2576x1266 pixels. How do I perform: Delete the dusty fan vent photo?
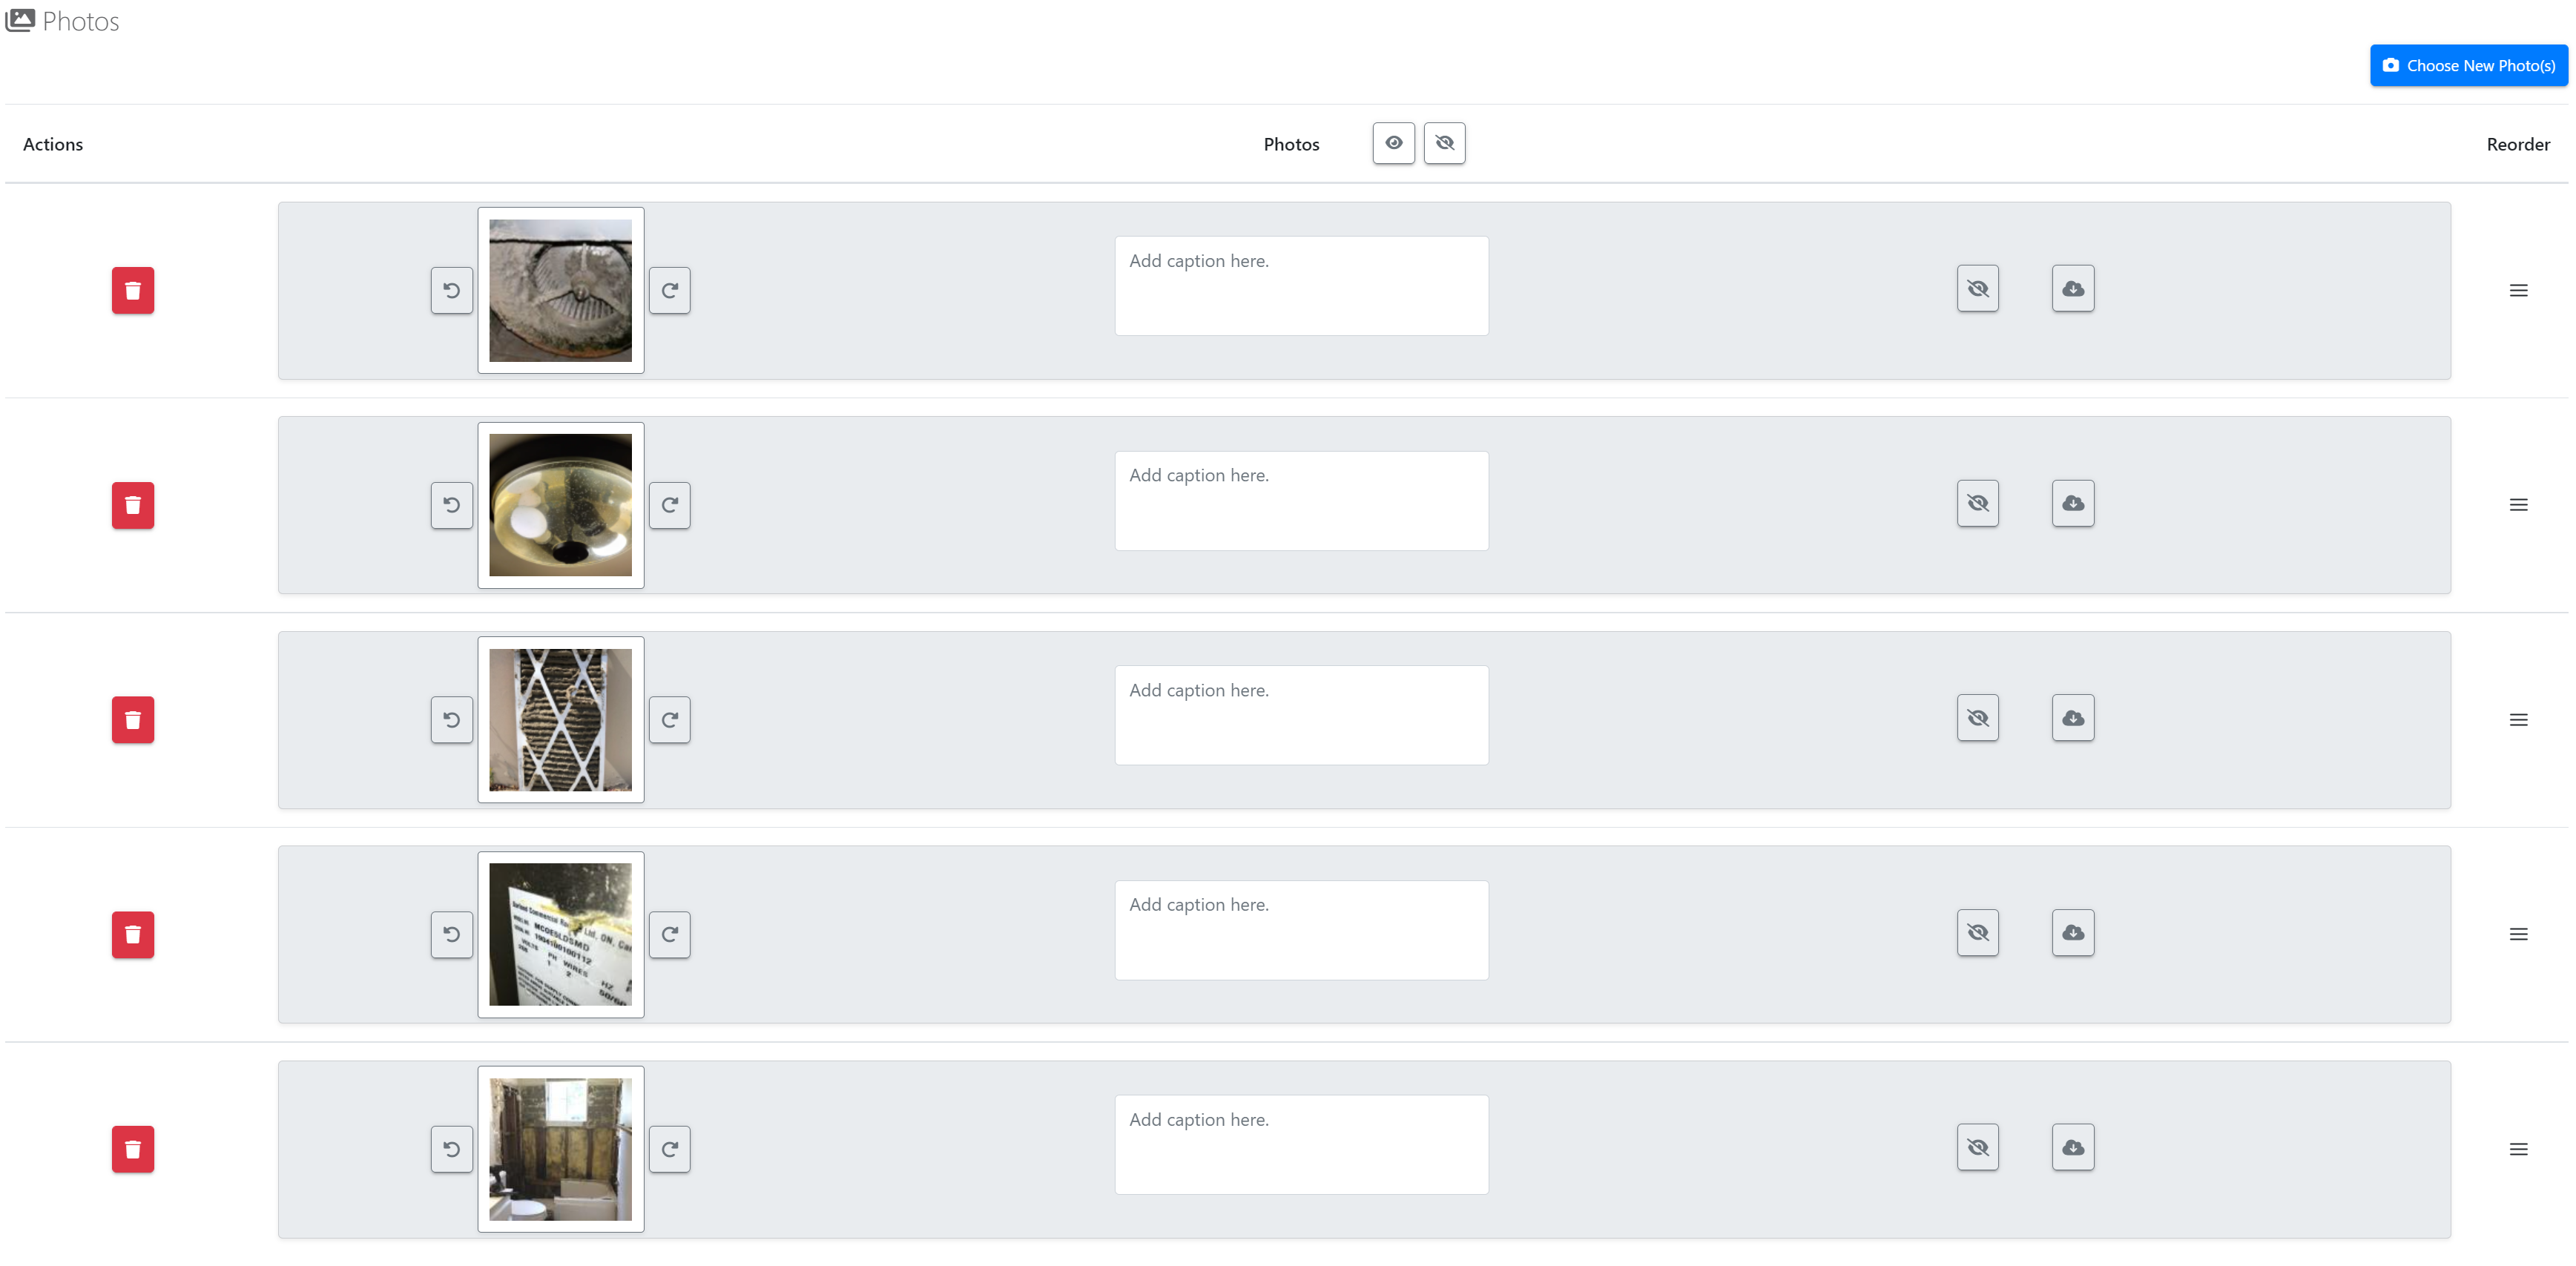pyautogui.click(x=132, y=290)
